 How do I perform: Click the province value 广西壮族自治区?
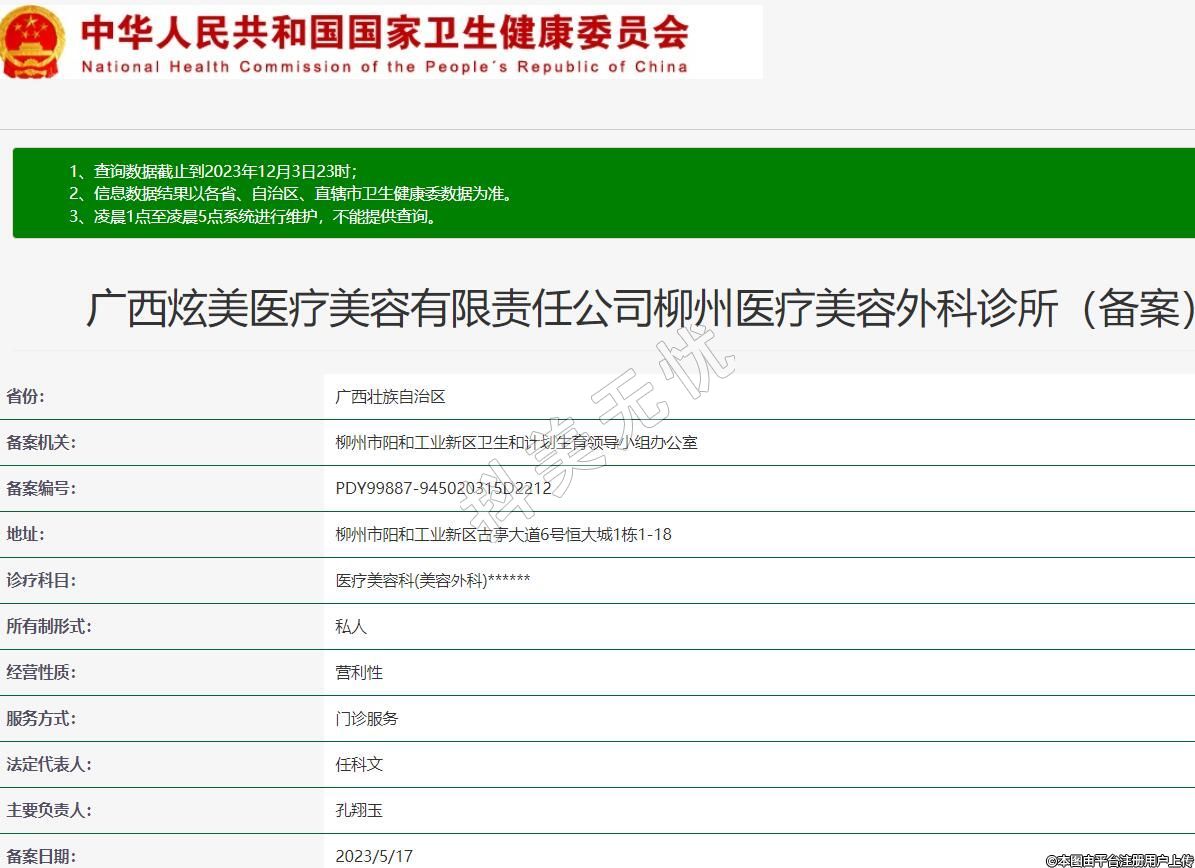coord(390,397)
